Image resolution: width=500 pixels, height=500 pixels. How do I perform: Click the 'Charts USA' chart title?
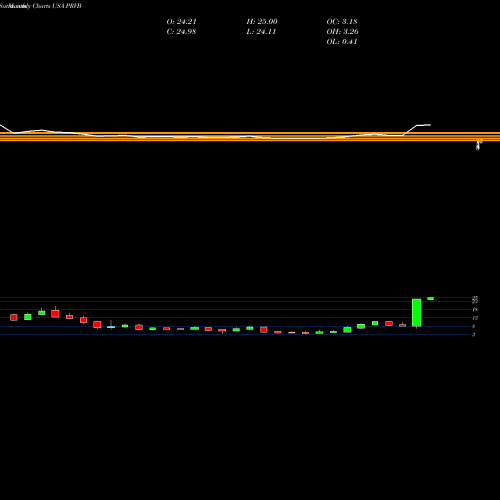(49, 6)
